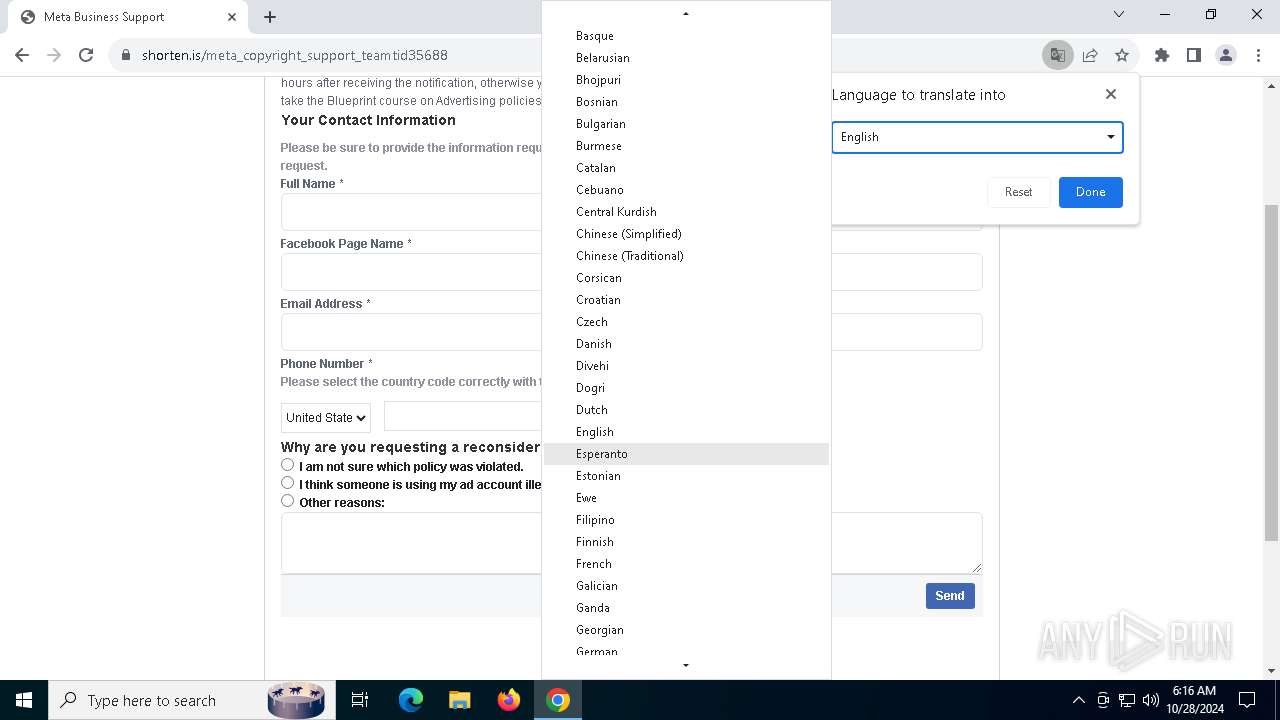Select Estonian language option

coord(686,476)
